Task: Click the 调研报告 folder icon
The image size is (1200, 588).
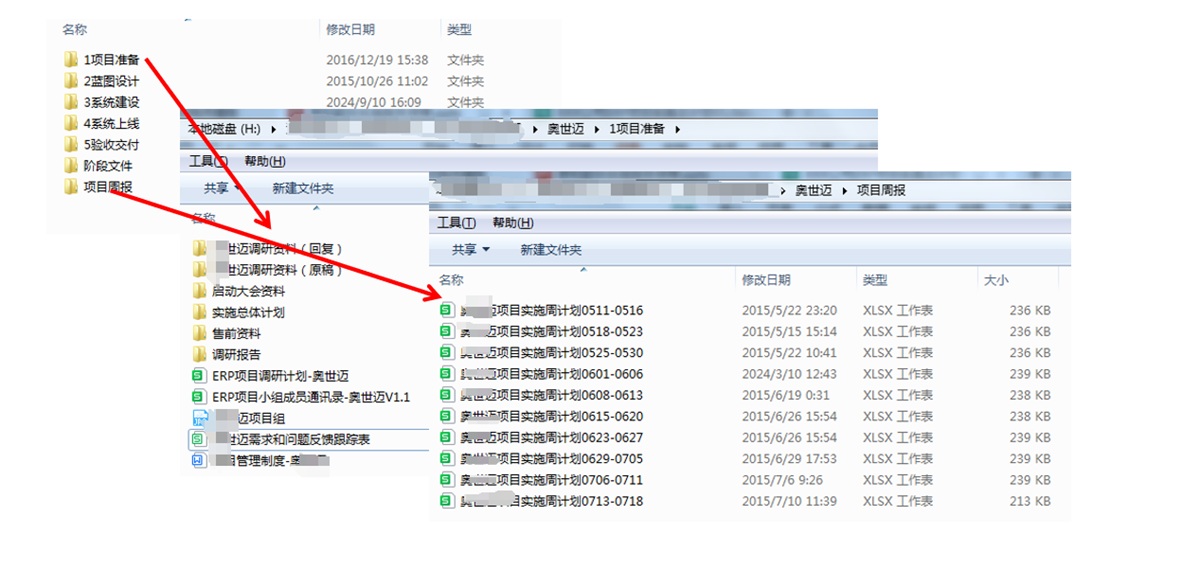Action: pos(200,355)
